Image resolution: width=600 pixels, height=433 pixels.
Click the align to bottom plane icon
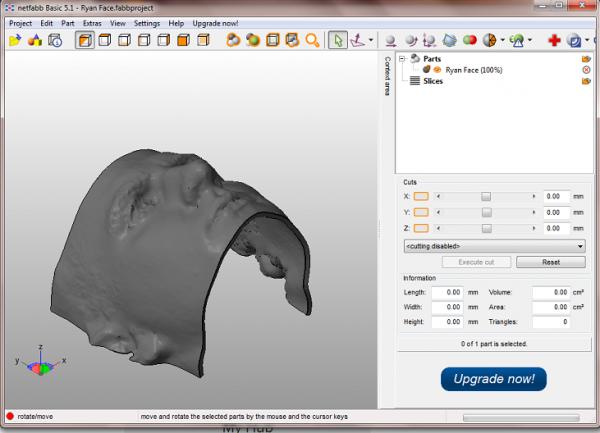tap(358, 40)
